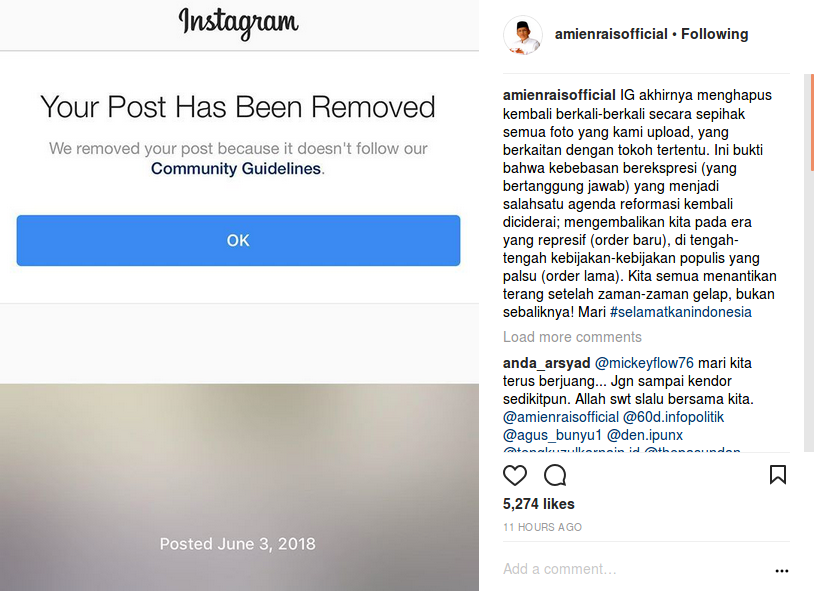Click the Instagram logo in image
The image size is (814, 591).
pos(238,23)
